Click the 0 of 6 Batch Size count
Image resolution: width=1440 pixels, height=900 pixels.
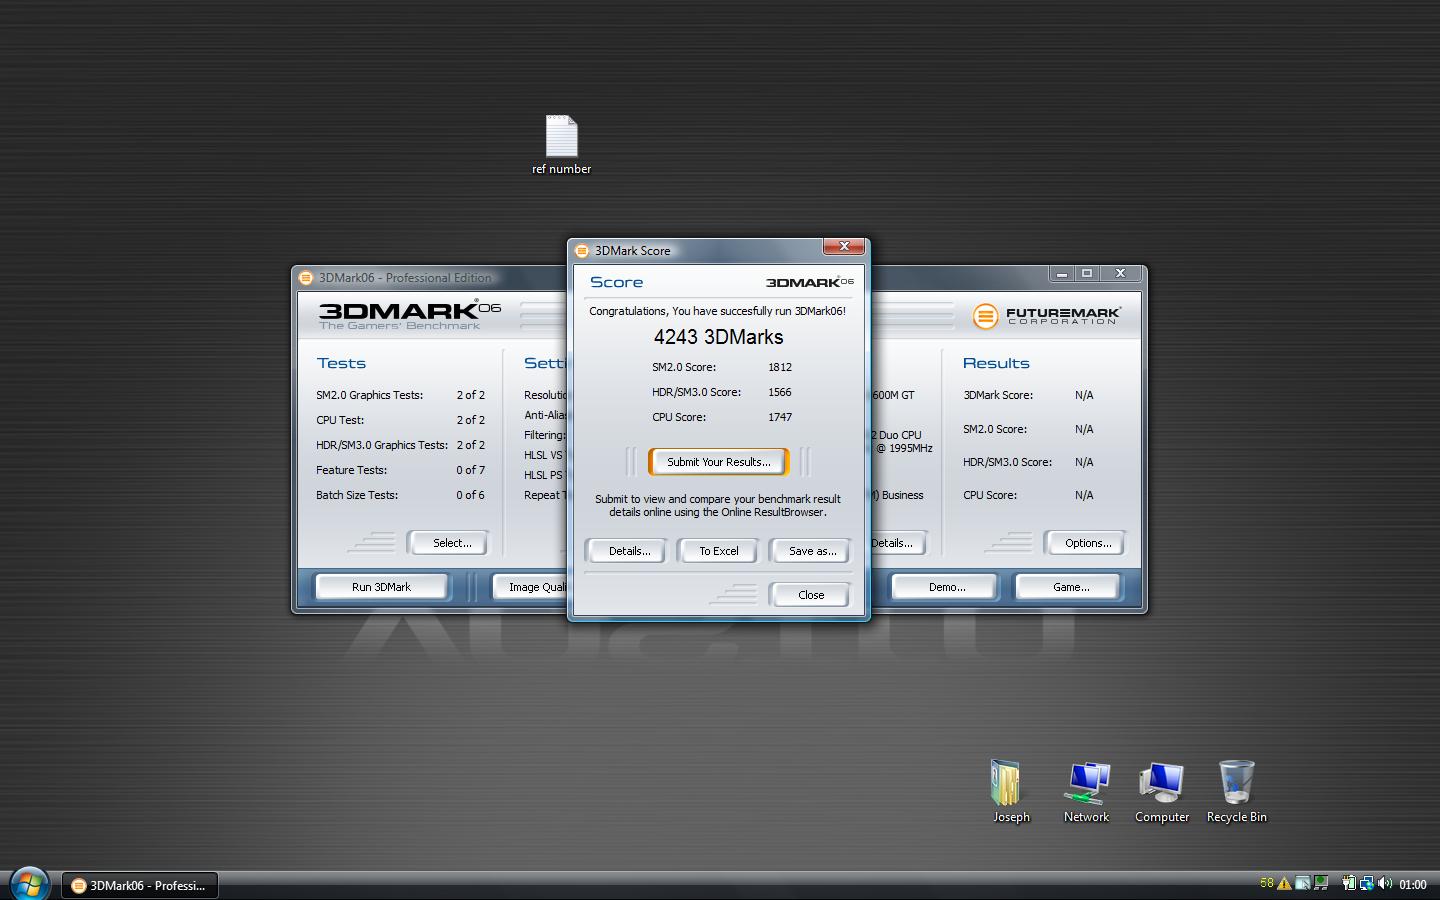point(471,495)
